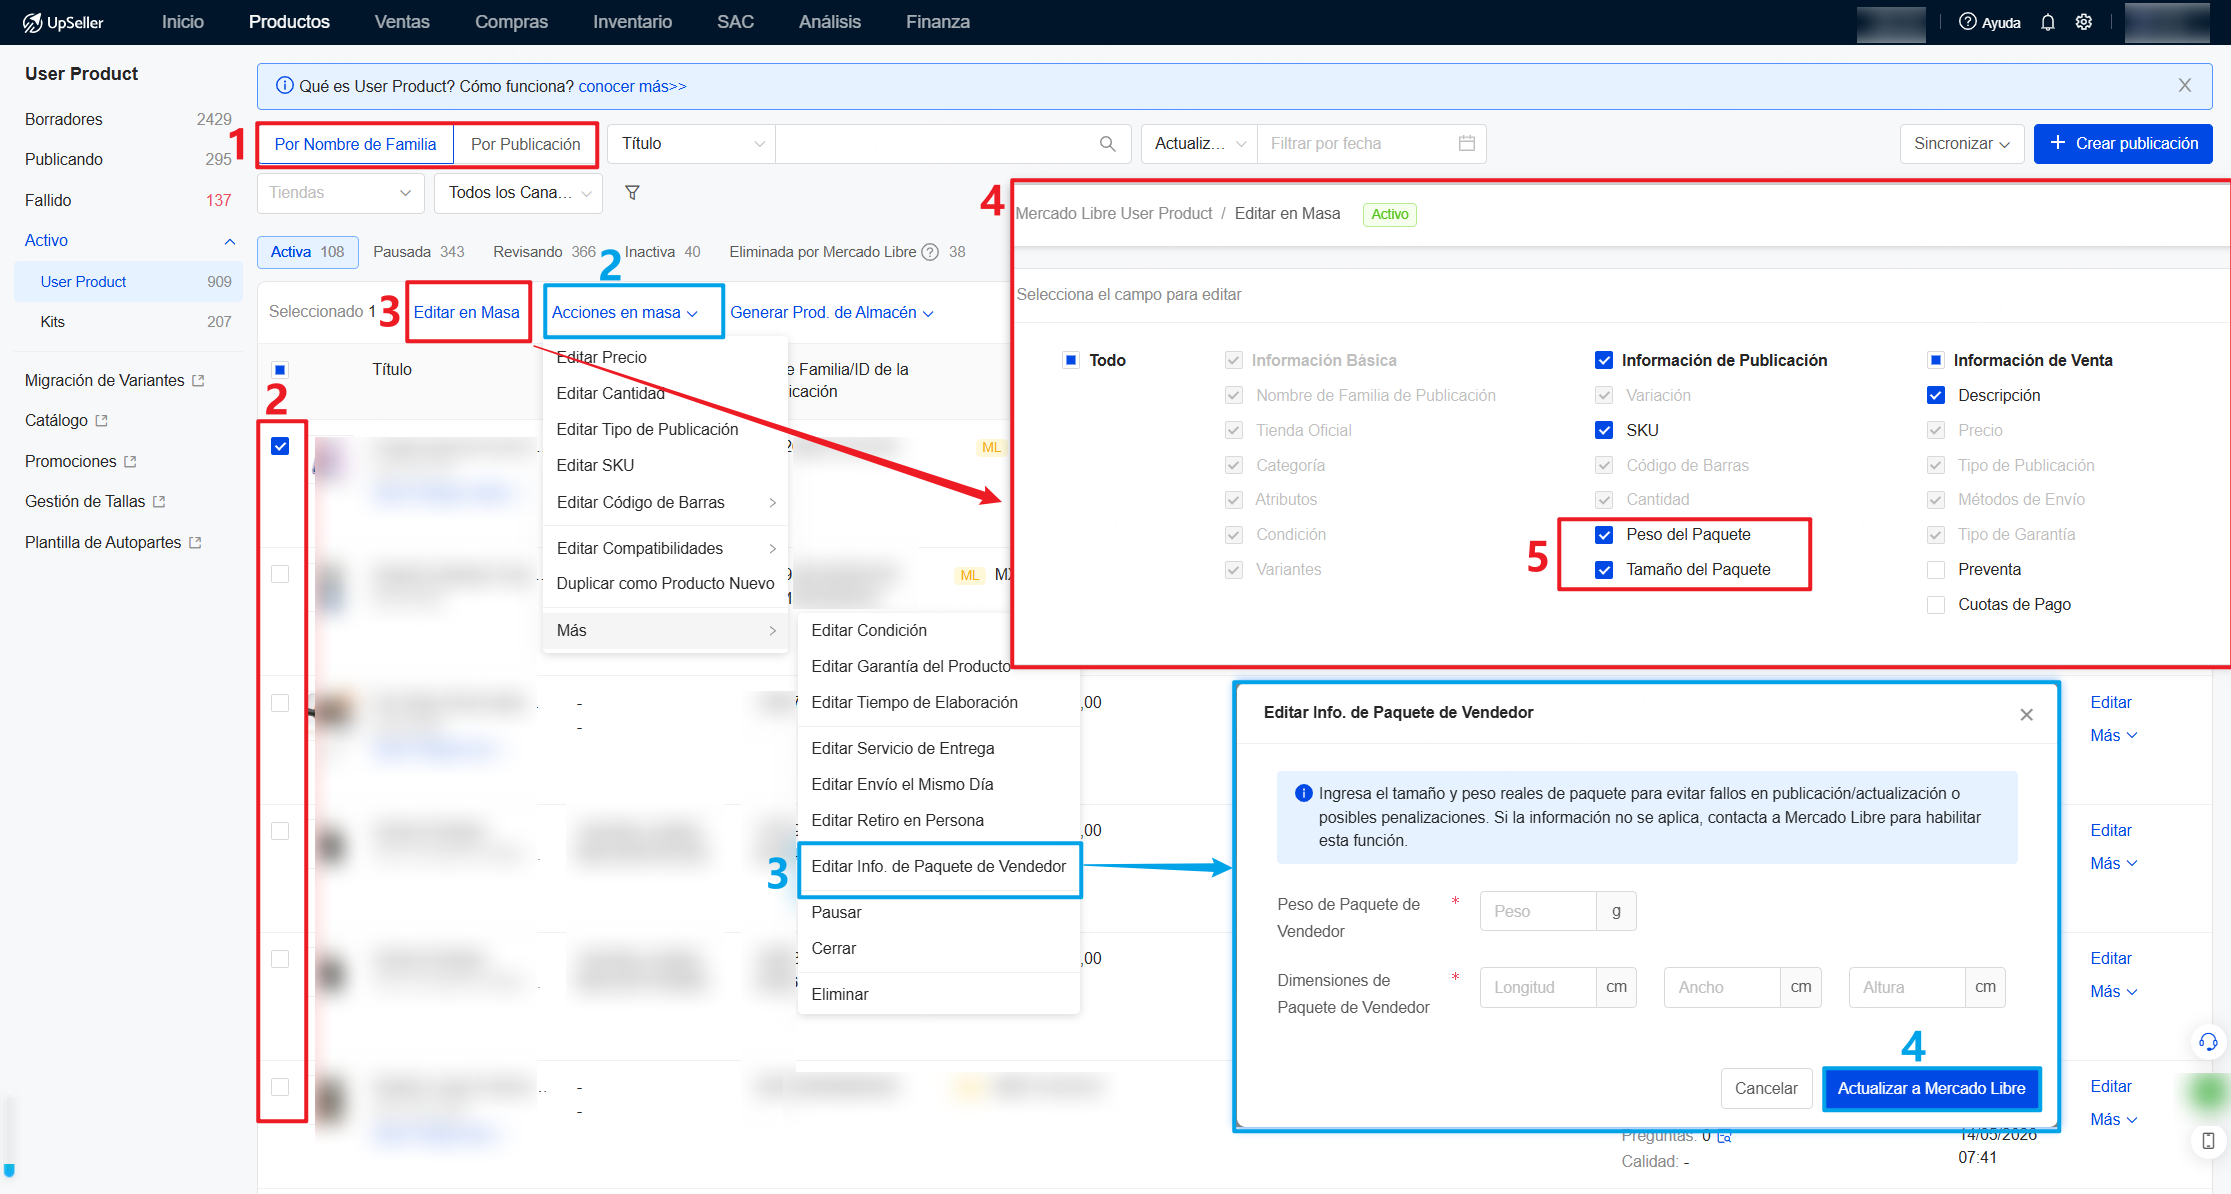Image resolution: width=2231 pixels, height=1194 pixels.
Task: Close the Editar Info. de Paquete dialog
Action: tap(2026, 715)
